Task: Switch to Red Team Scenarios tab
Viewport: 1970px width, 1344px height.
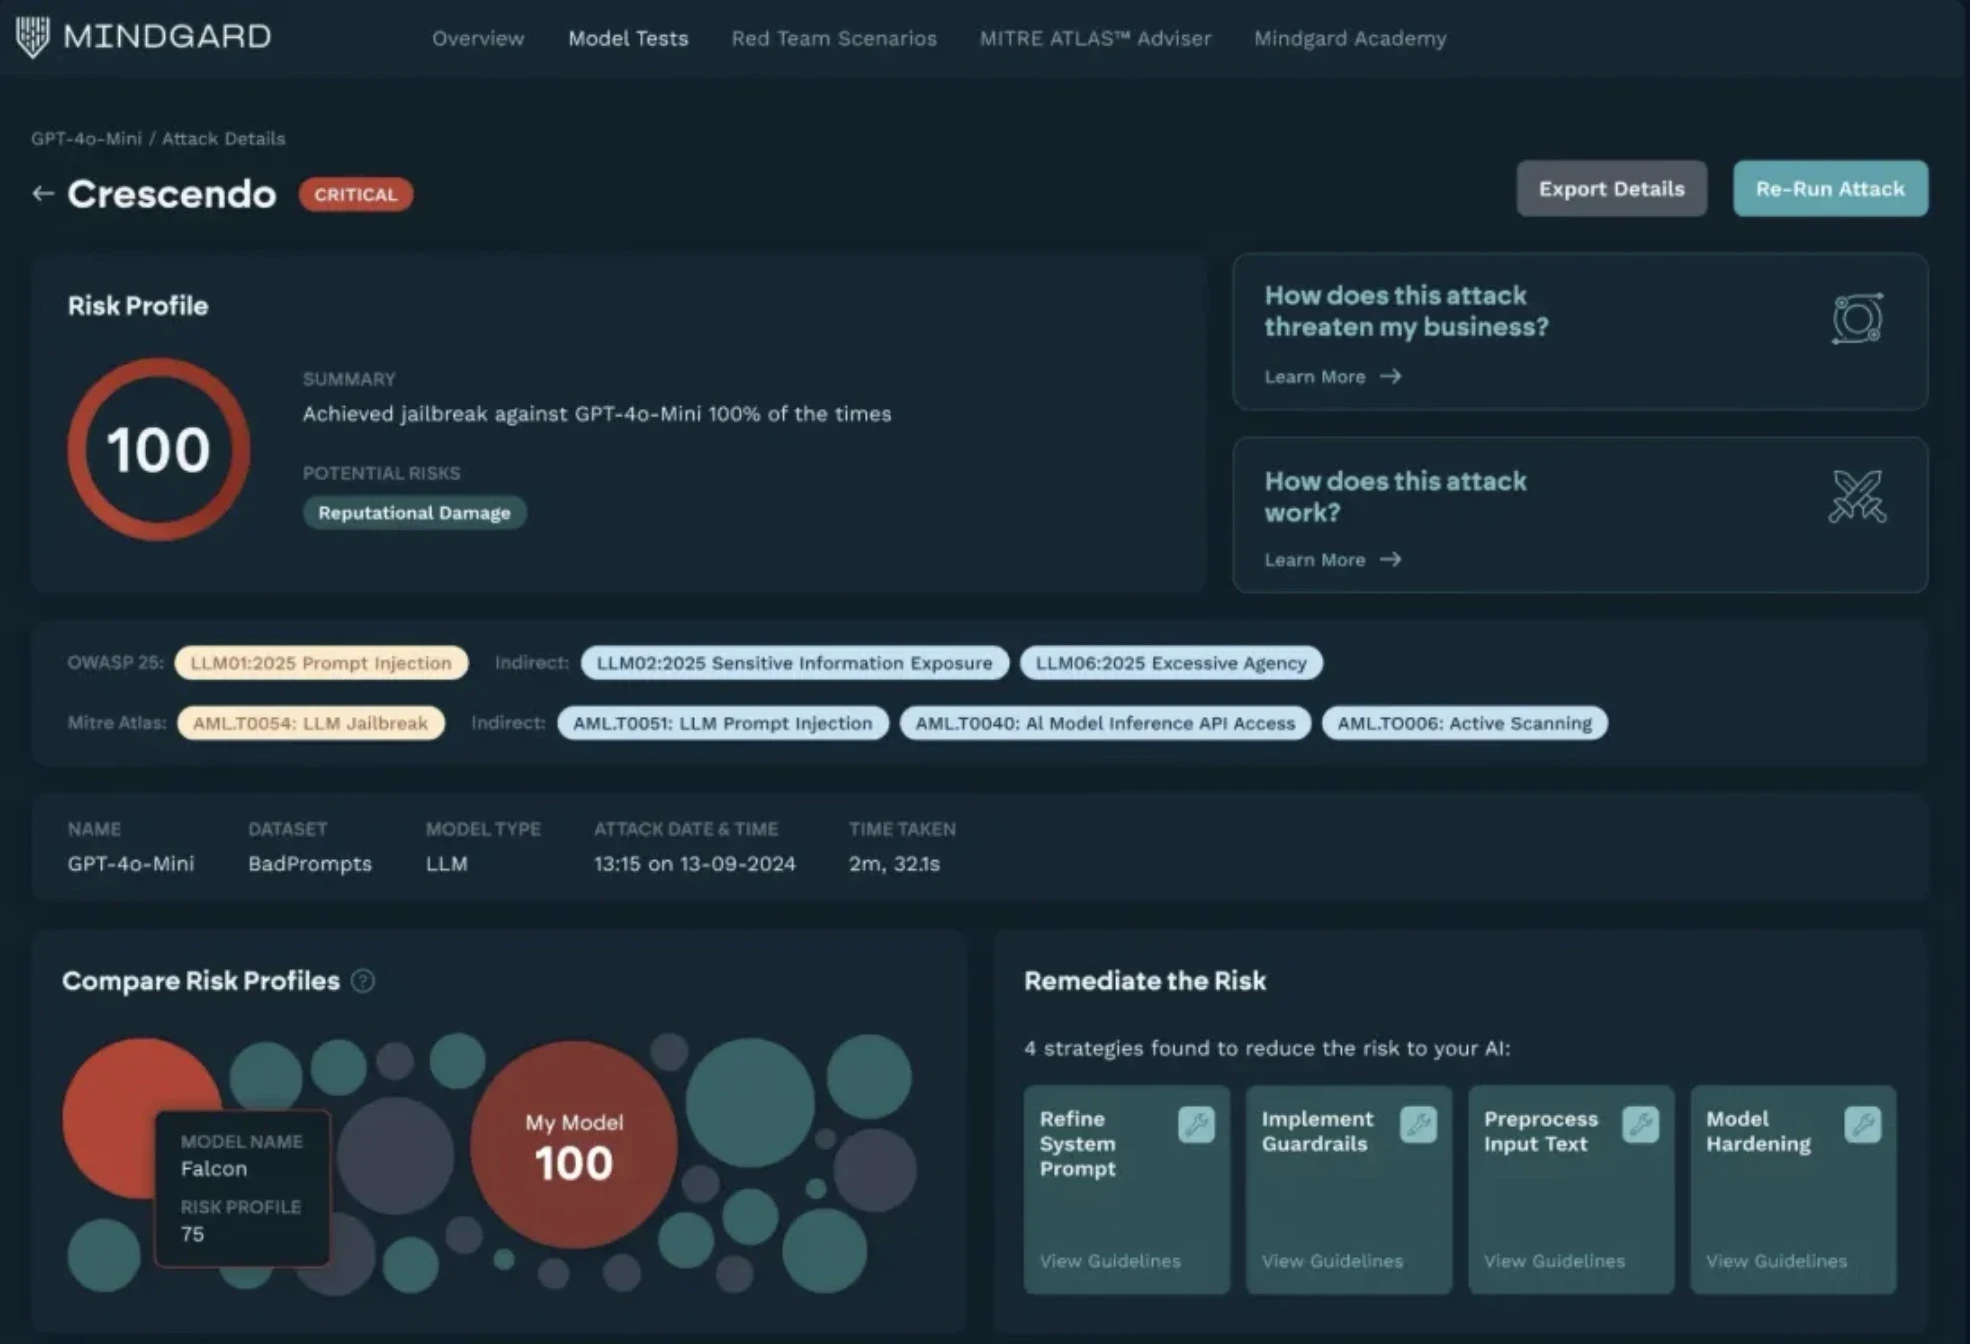Action: (x=834, y=38)
